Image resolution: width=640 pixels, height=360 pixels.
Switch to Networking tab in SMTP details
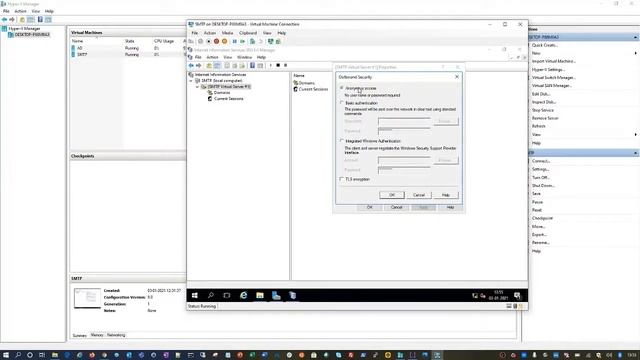tap(116, 335)
